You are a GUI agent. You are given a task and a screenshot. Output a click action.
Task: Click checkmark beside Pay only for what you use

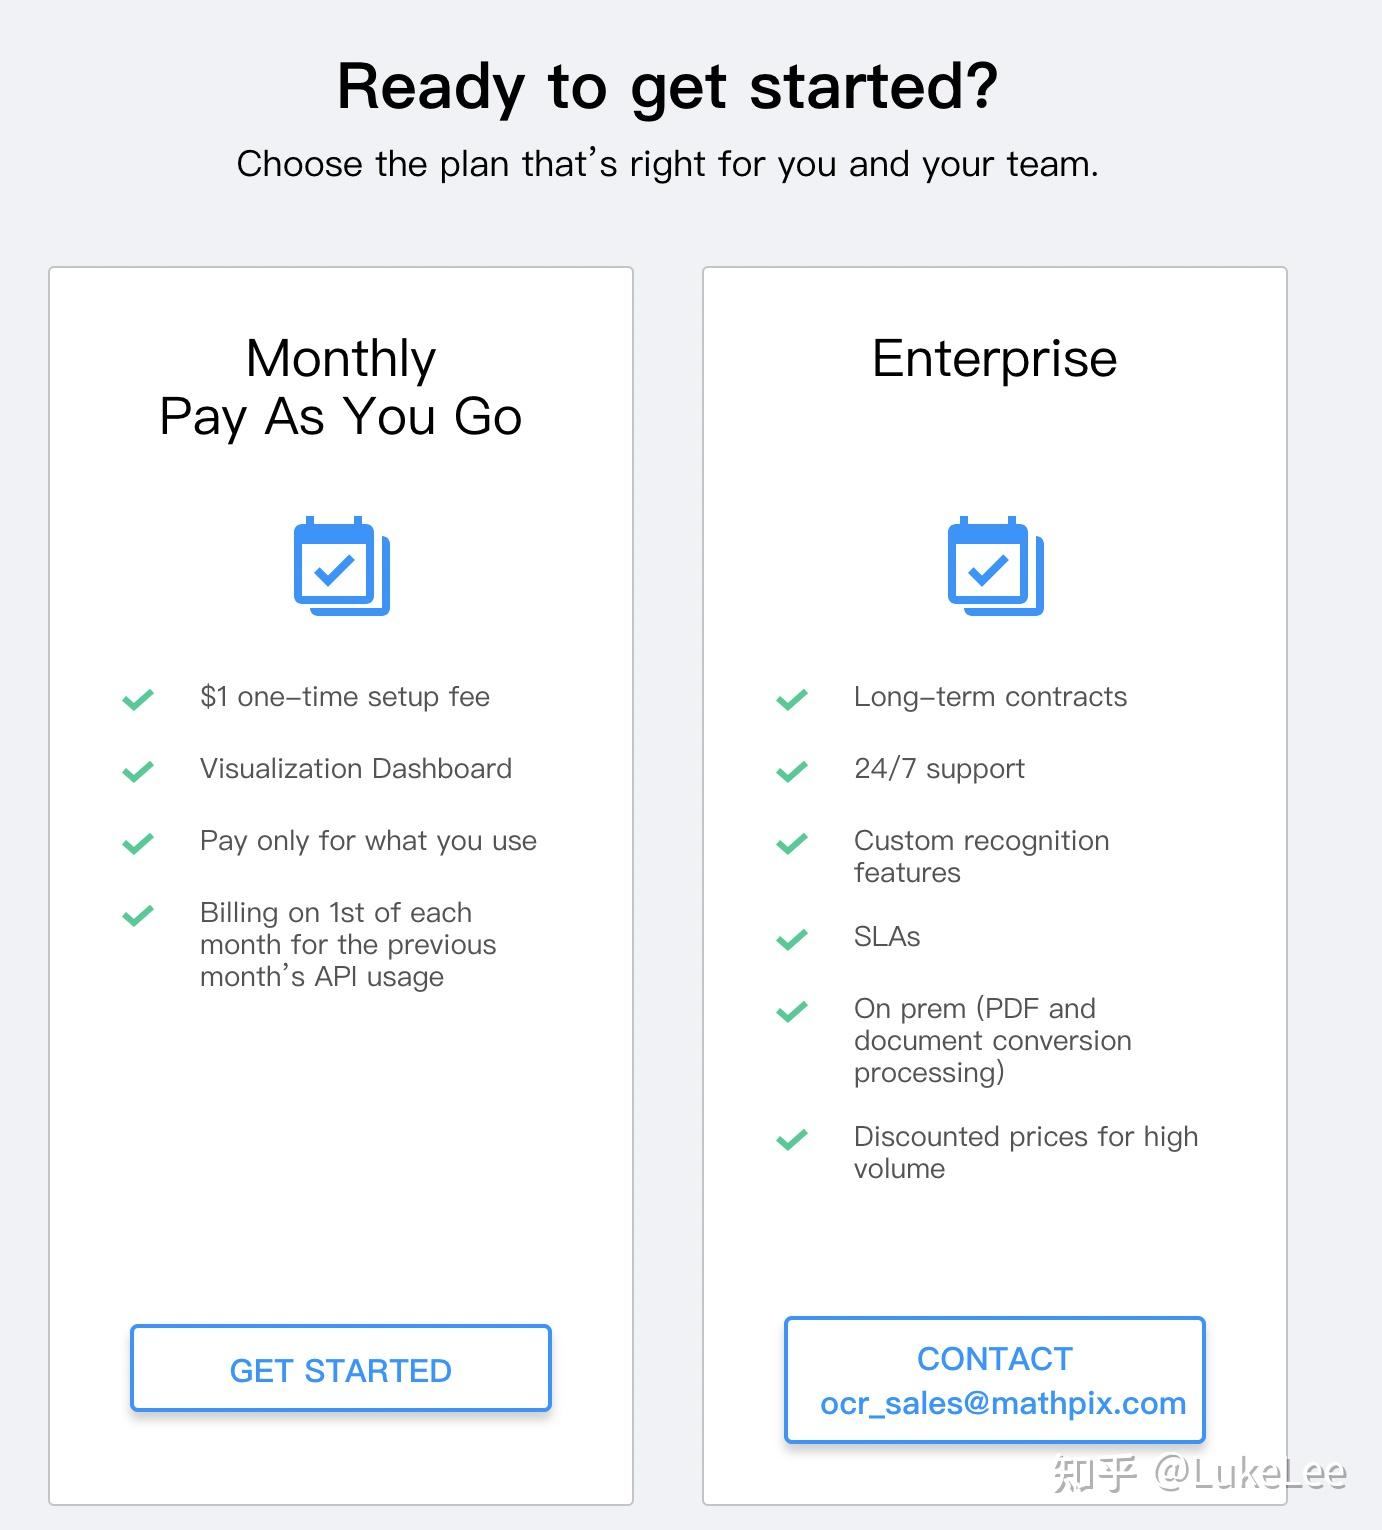pos(138,843)
